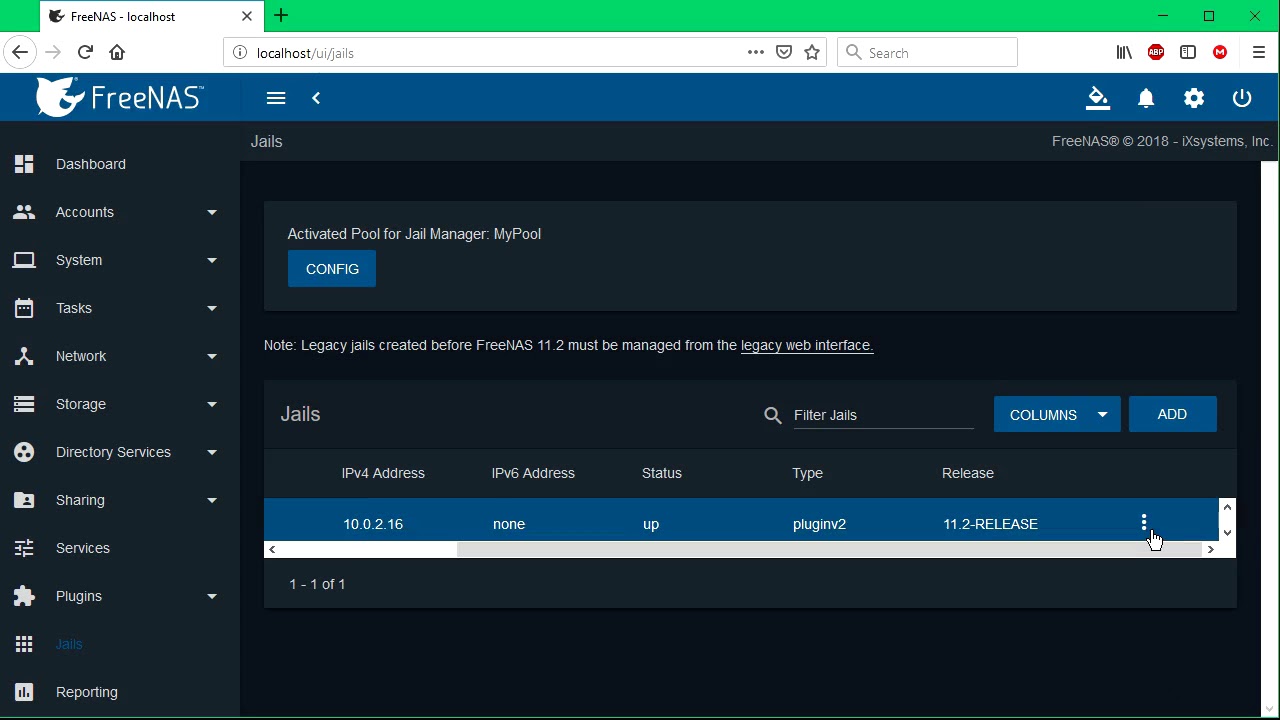Click table scroll right arrow
The image size is (1280, 720).
(x=1210, y=549)
